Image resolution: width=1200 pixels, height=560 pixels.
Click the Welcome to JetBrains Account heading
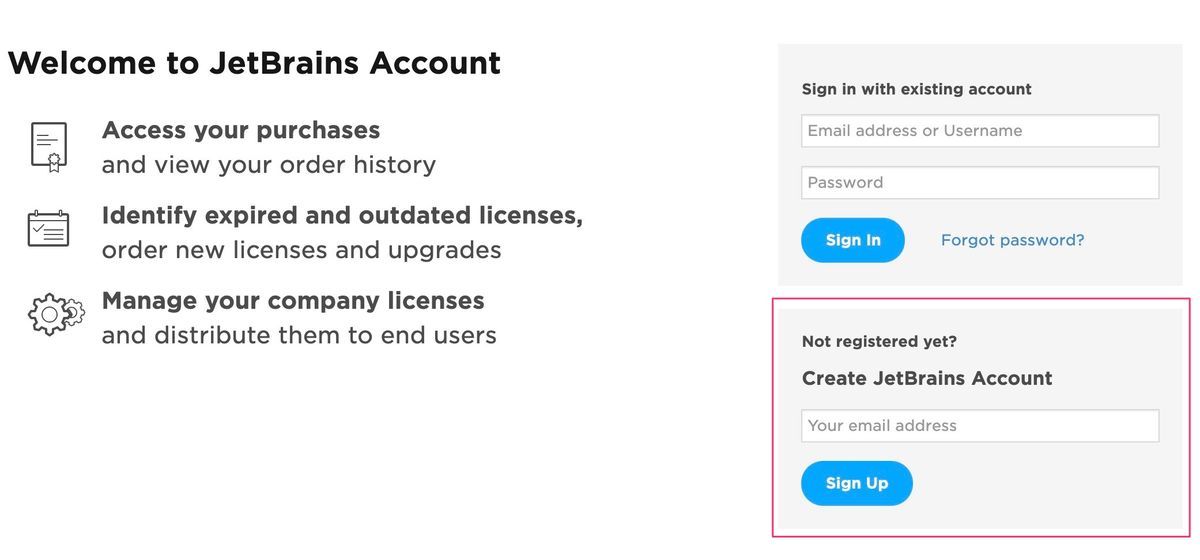(254, 63)
